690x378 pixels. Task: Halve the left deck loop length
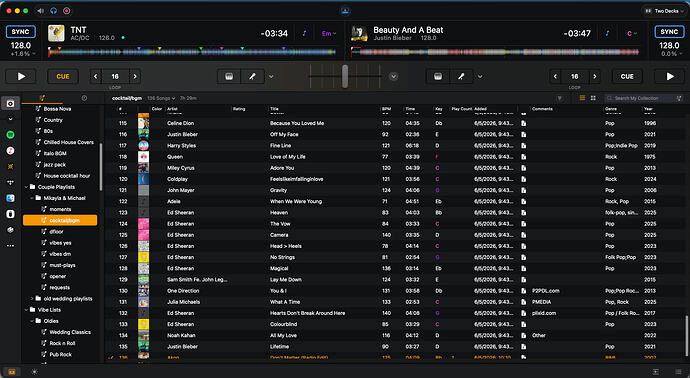pos(95,77)
